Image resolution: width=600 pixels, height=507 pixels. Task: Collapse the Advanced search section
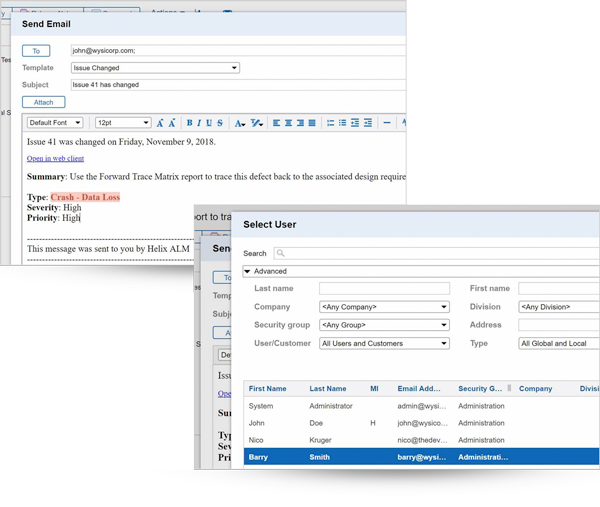(x=248, y=271)
